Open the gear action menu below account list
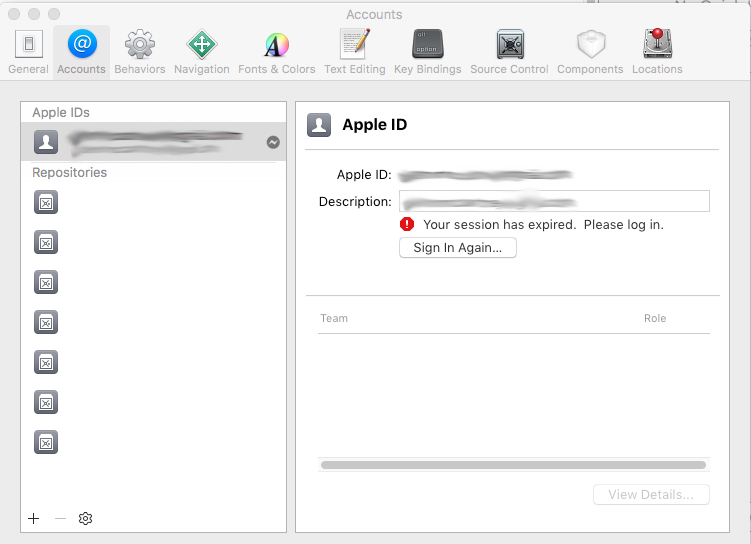The width and height of the screenshot is (751, 544). (x=85, y=518)
